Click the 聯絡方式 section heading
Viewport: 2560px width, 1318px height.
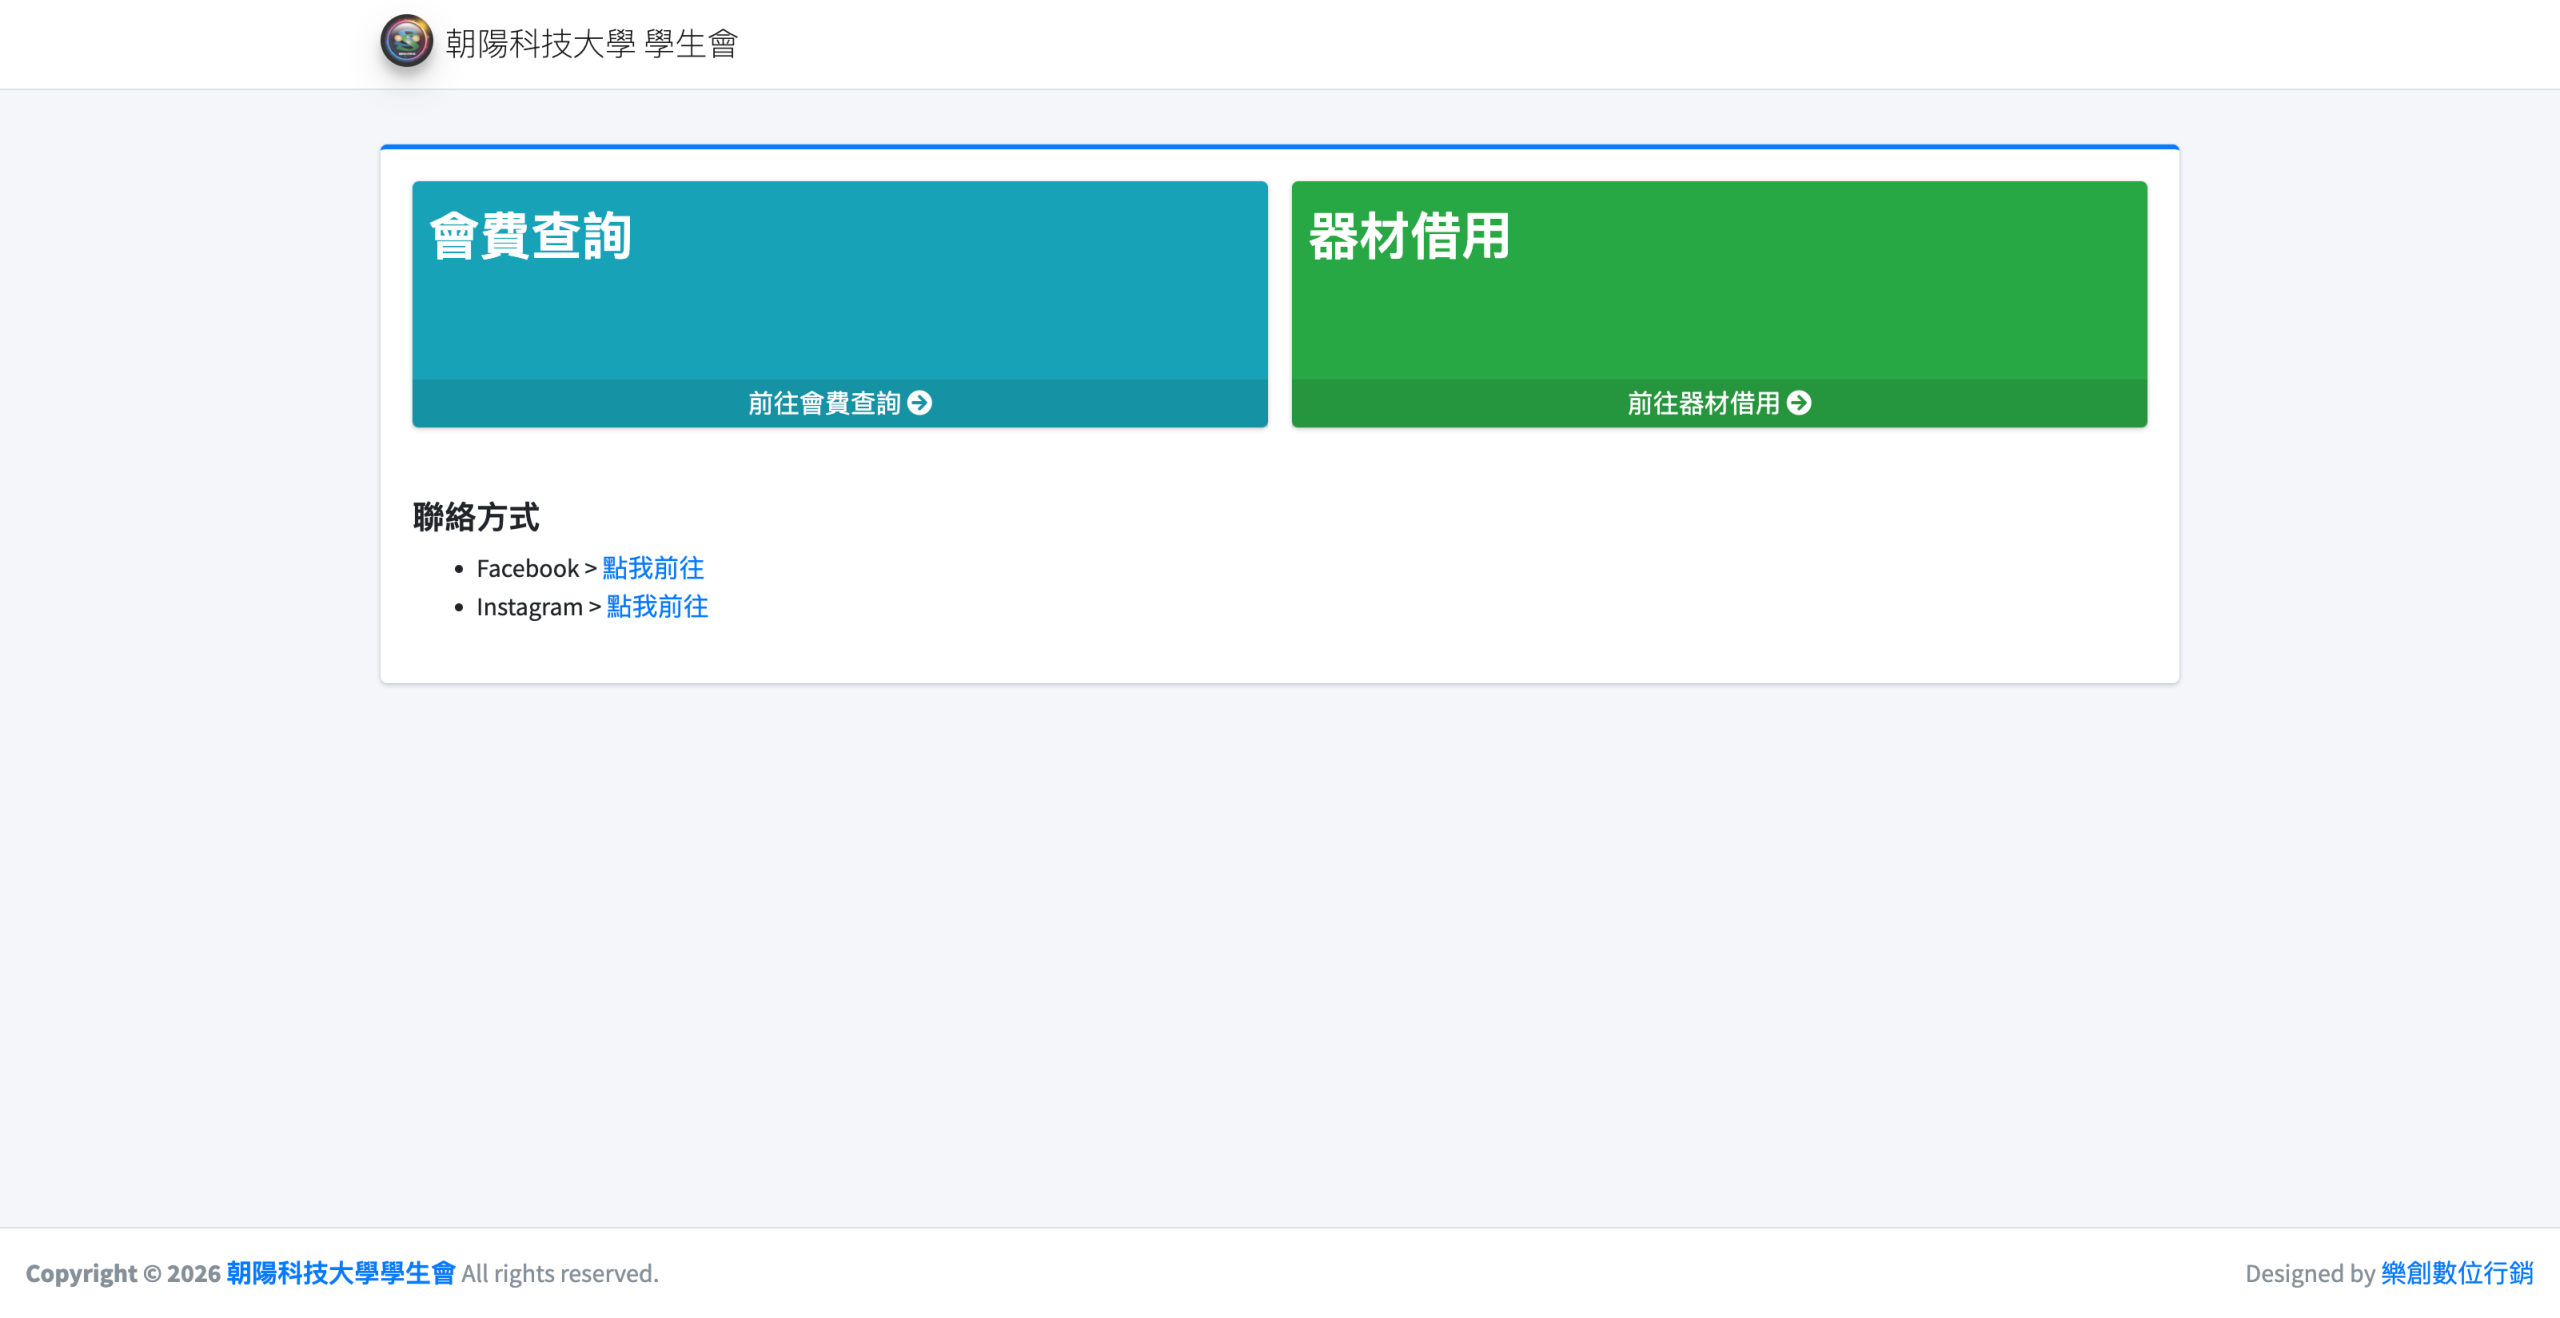tap(476, 517)
